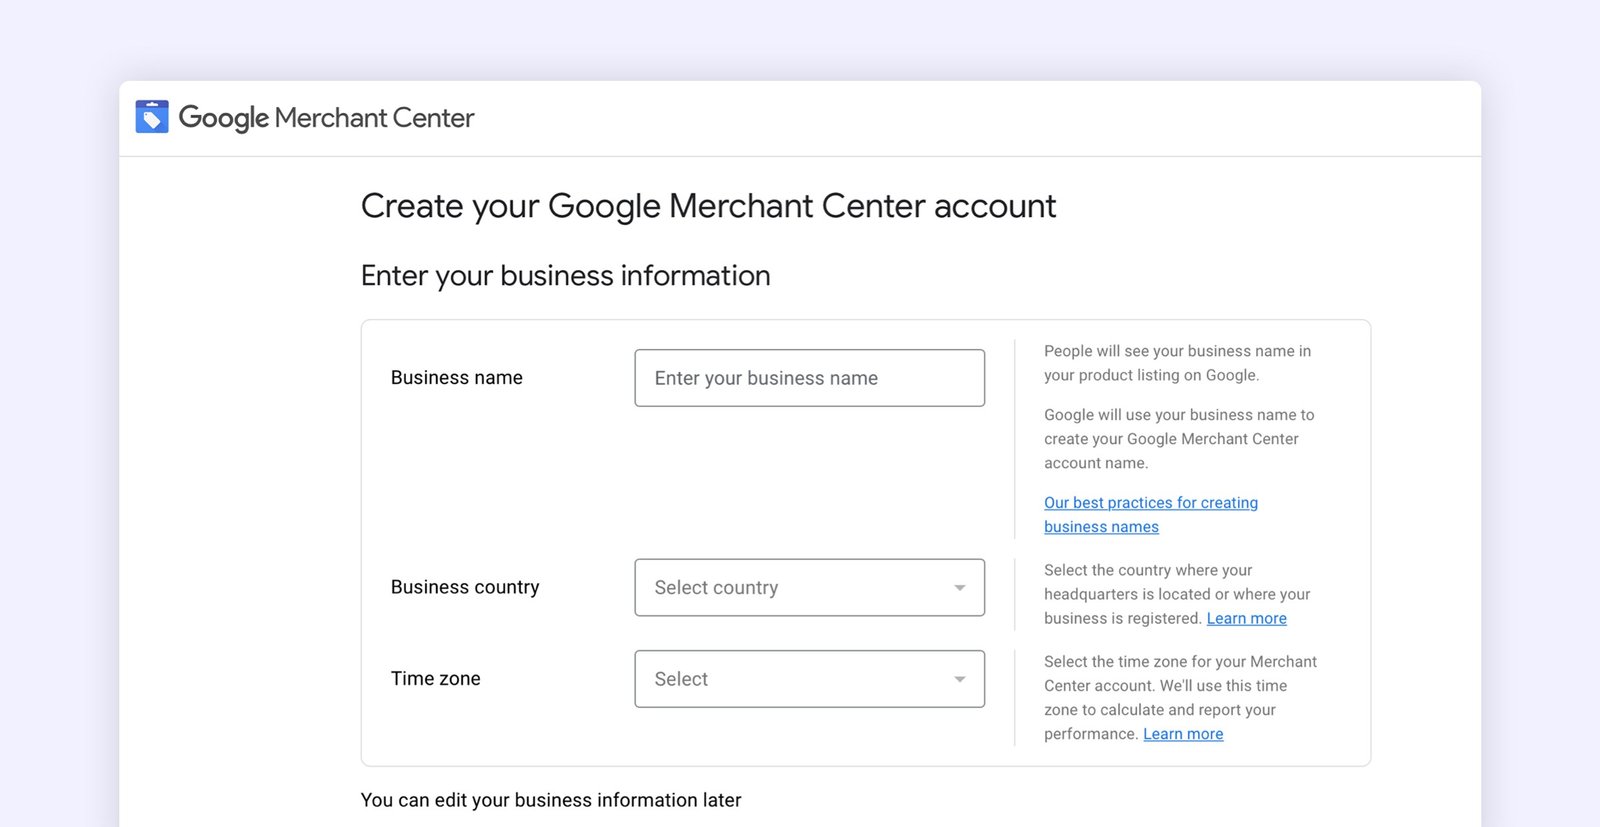
Task: Click the Business name label
Action: click(457, 378)
